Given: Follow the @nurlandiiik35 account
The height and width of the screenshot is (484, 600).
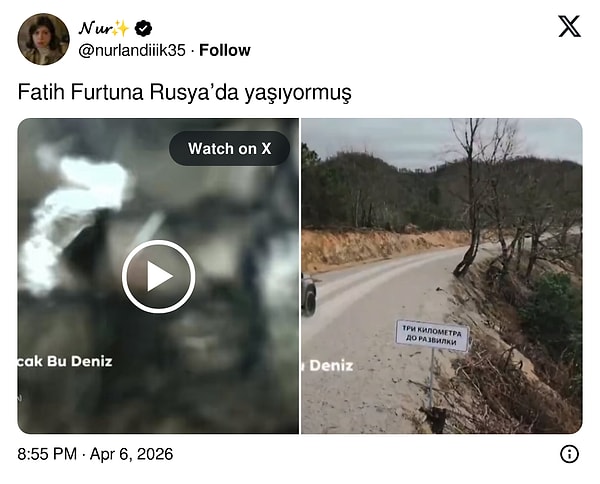Looking at the screenshot, I should pos(225,50).
